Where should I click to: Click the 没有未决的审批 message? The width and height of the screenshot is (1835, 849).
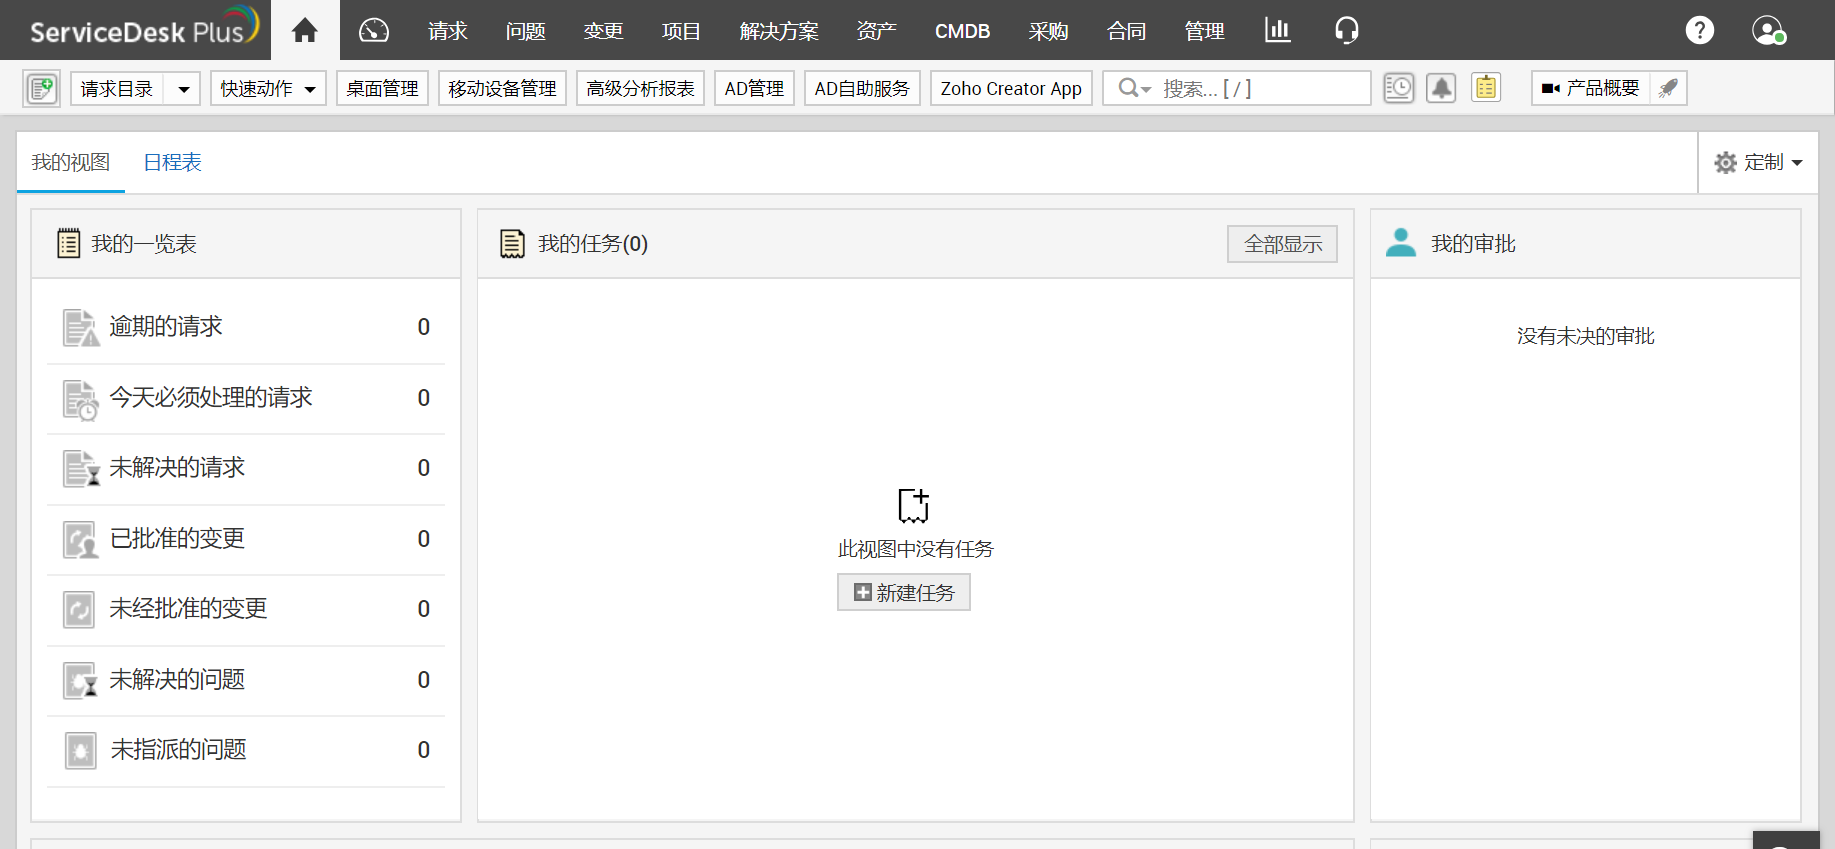(1586, 336)
